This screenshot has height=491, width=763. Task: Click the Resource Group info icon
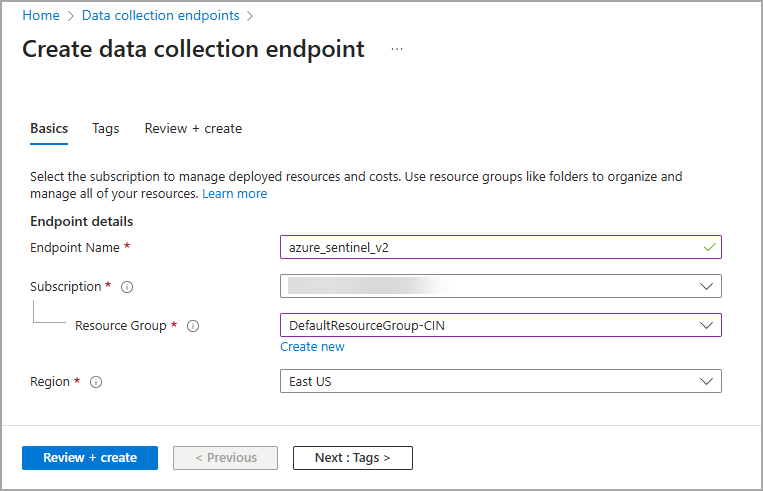pyautogui.click(x=193, y=326)
